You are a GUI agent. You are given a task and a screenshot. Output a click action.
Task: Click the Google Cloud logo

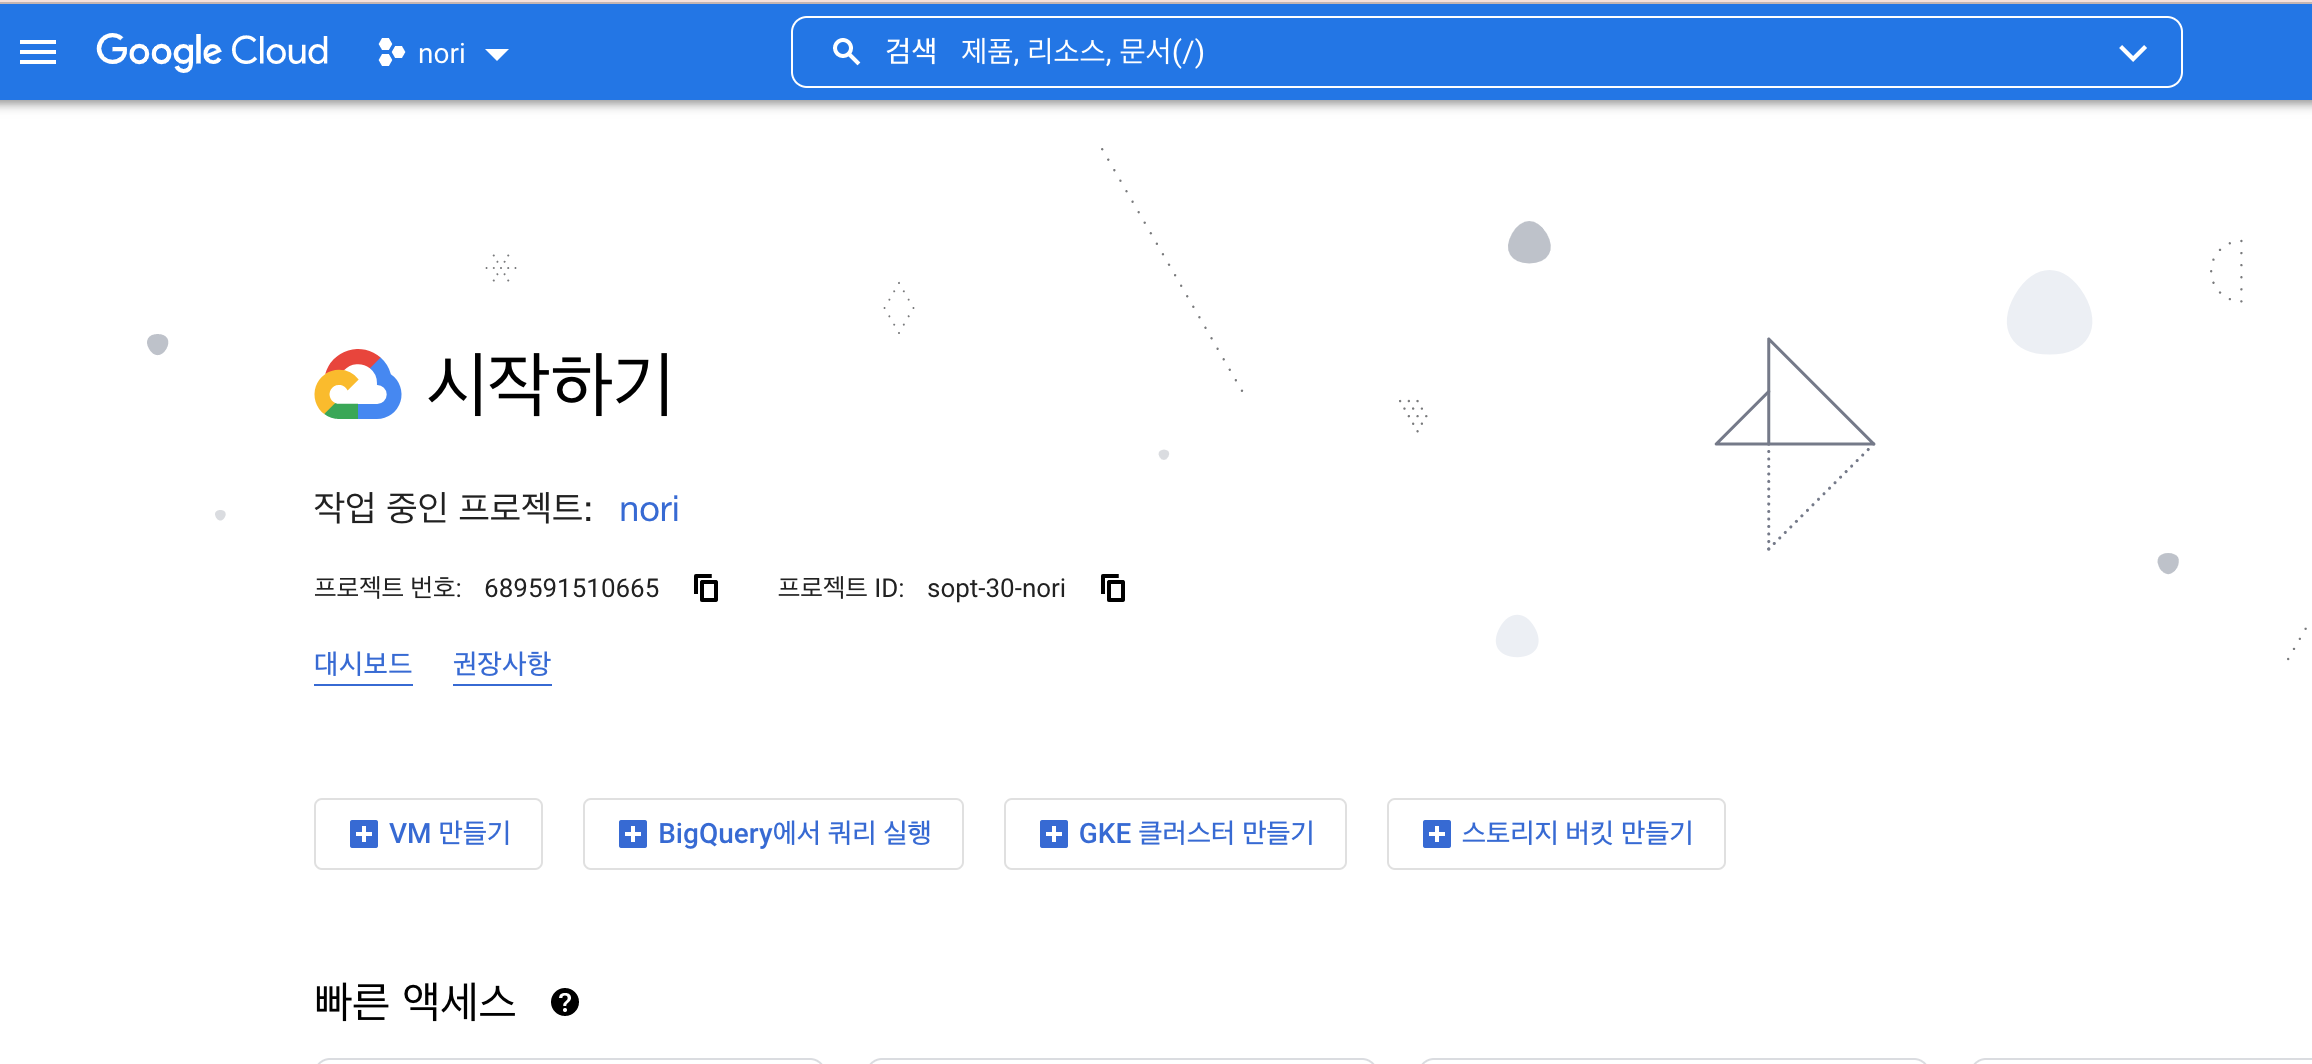tap(212, 52)
